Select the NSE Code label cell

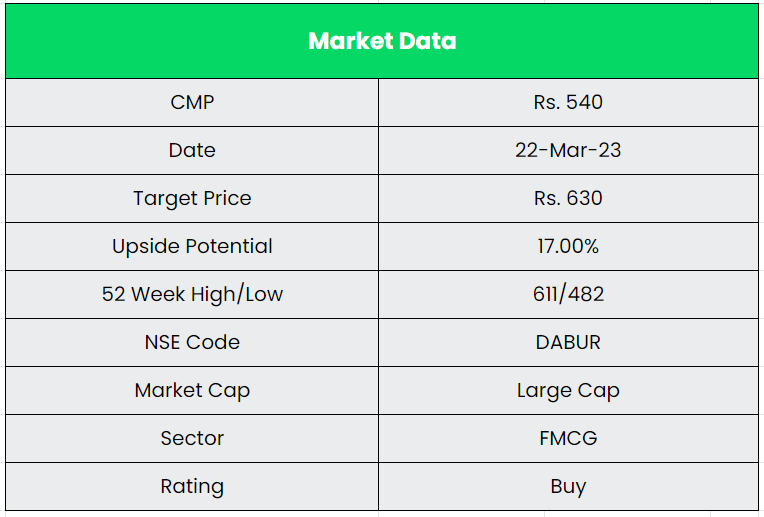point(192,342)
